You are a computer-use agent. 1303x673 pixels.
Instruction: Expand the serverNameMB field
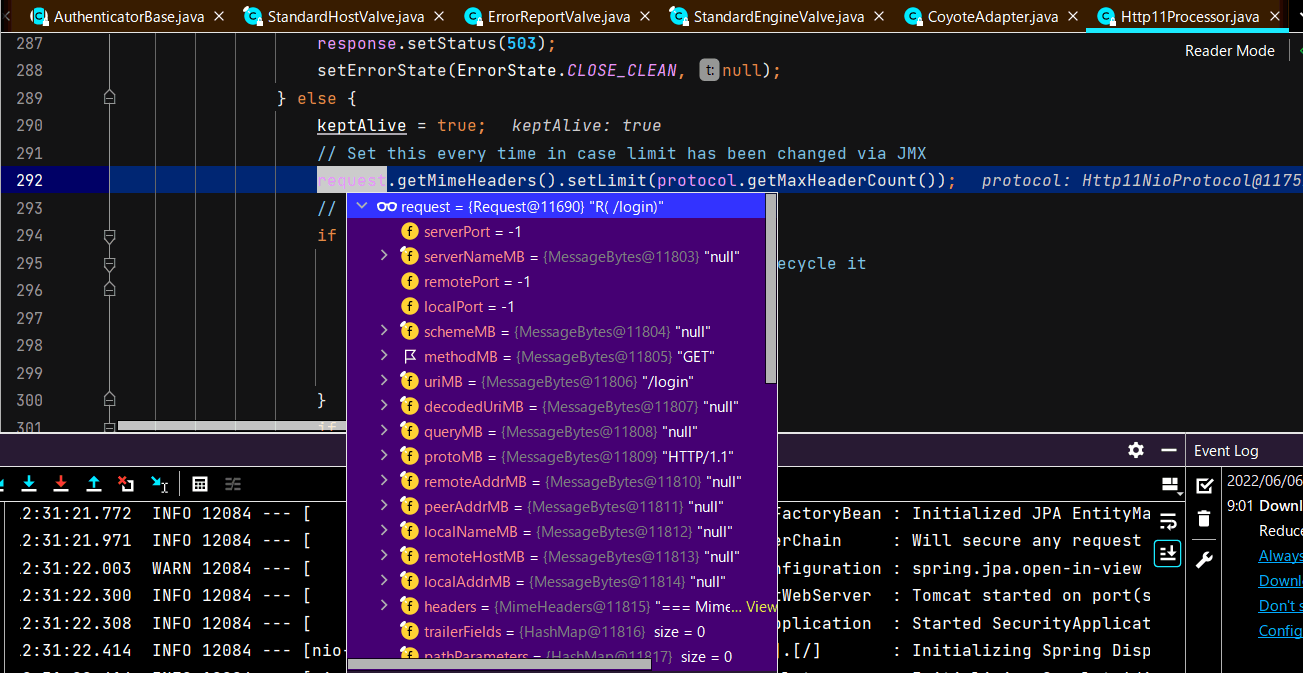[x=384, y=256]
